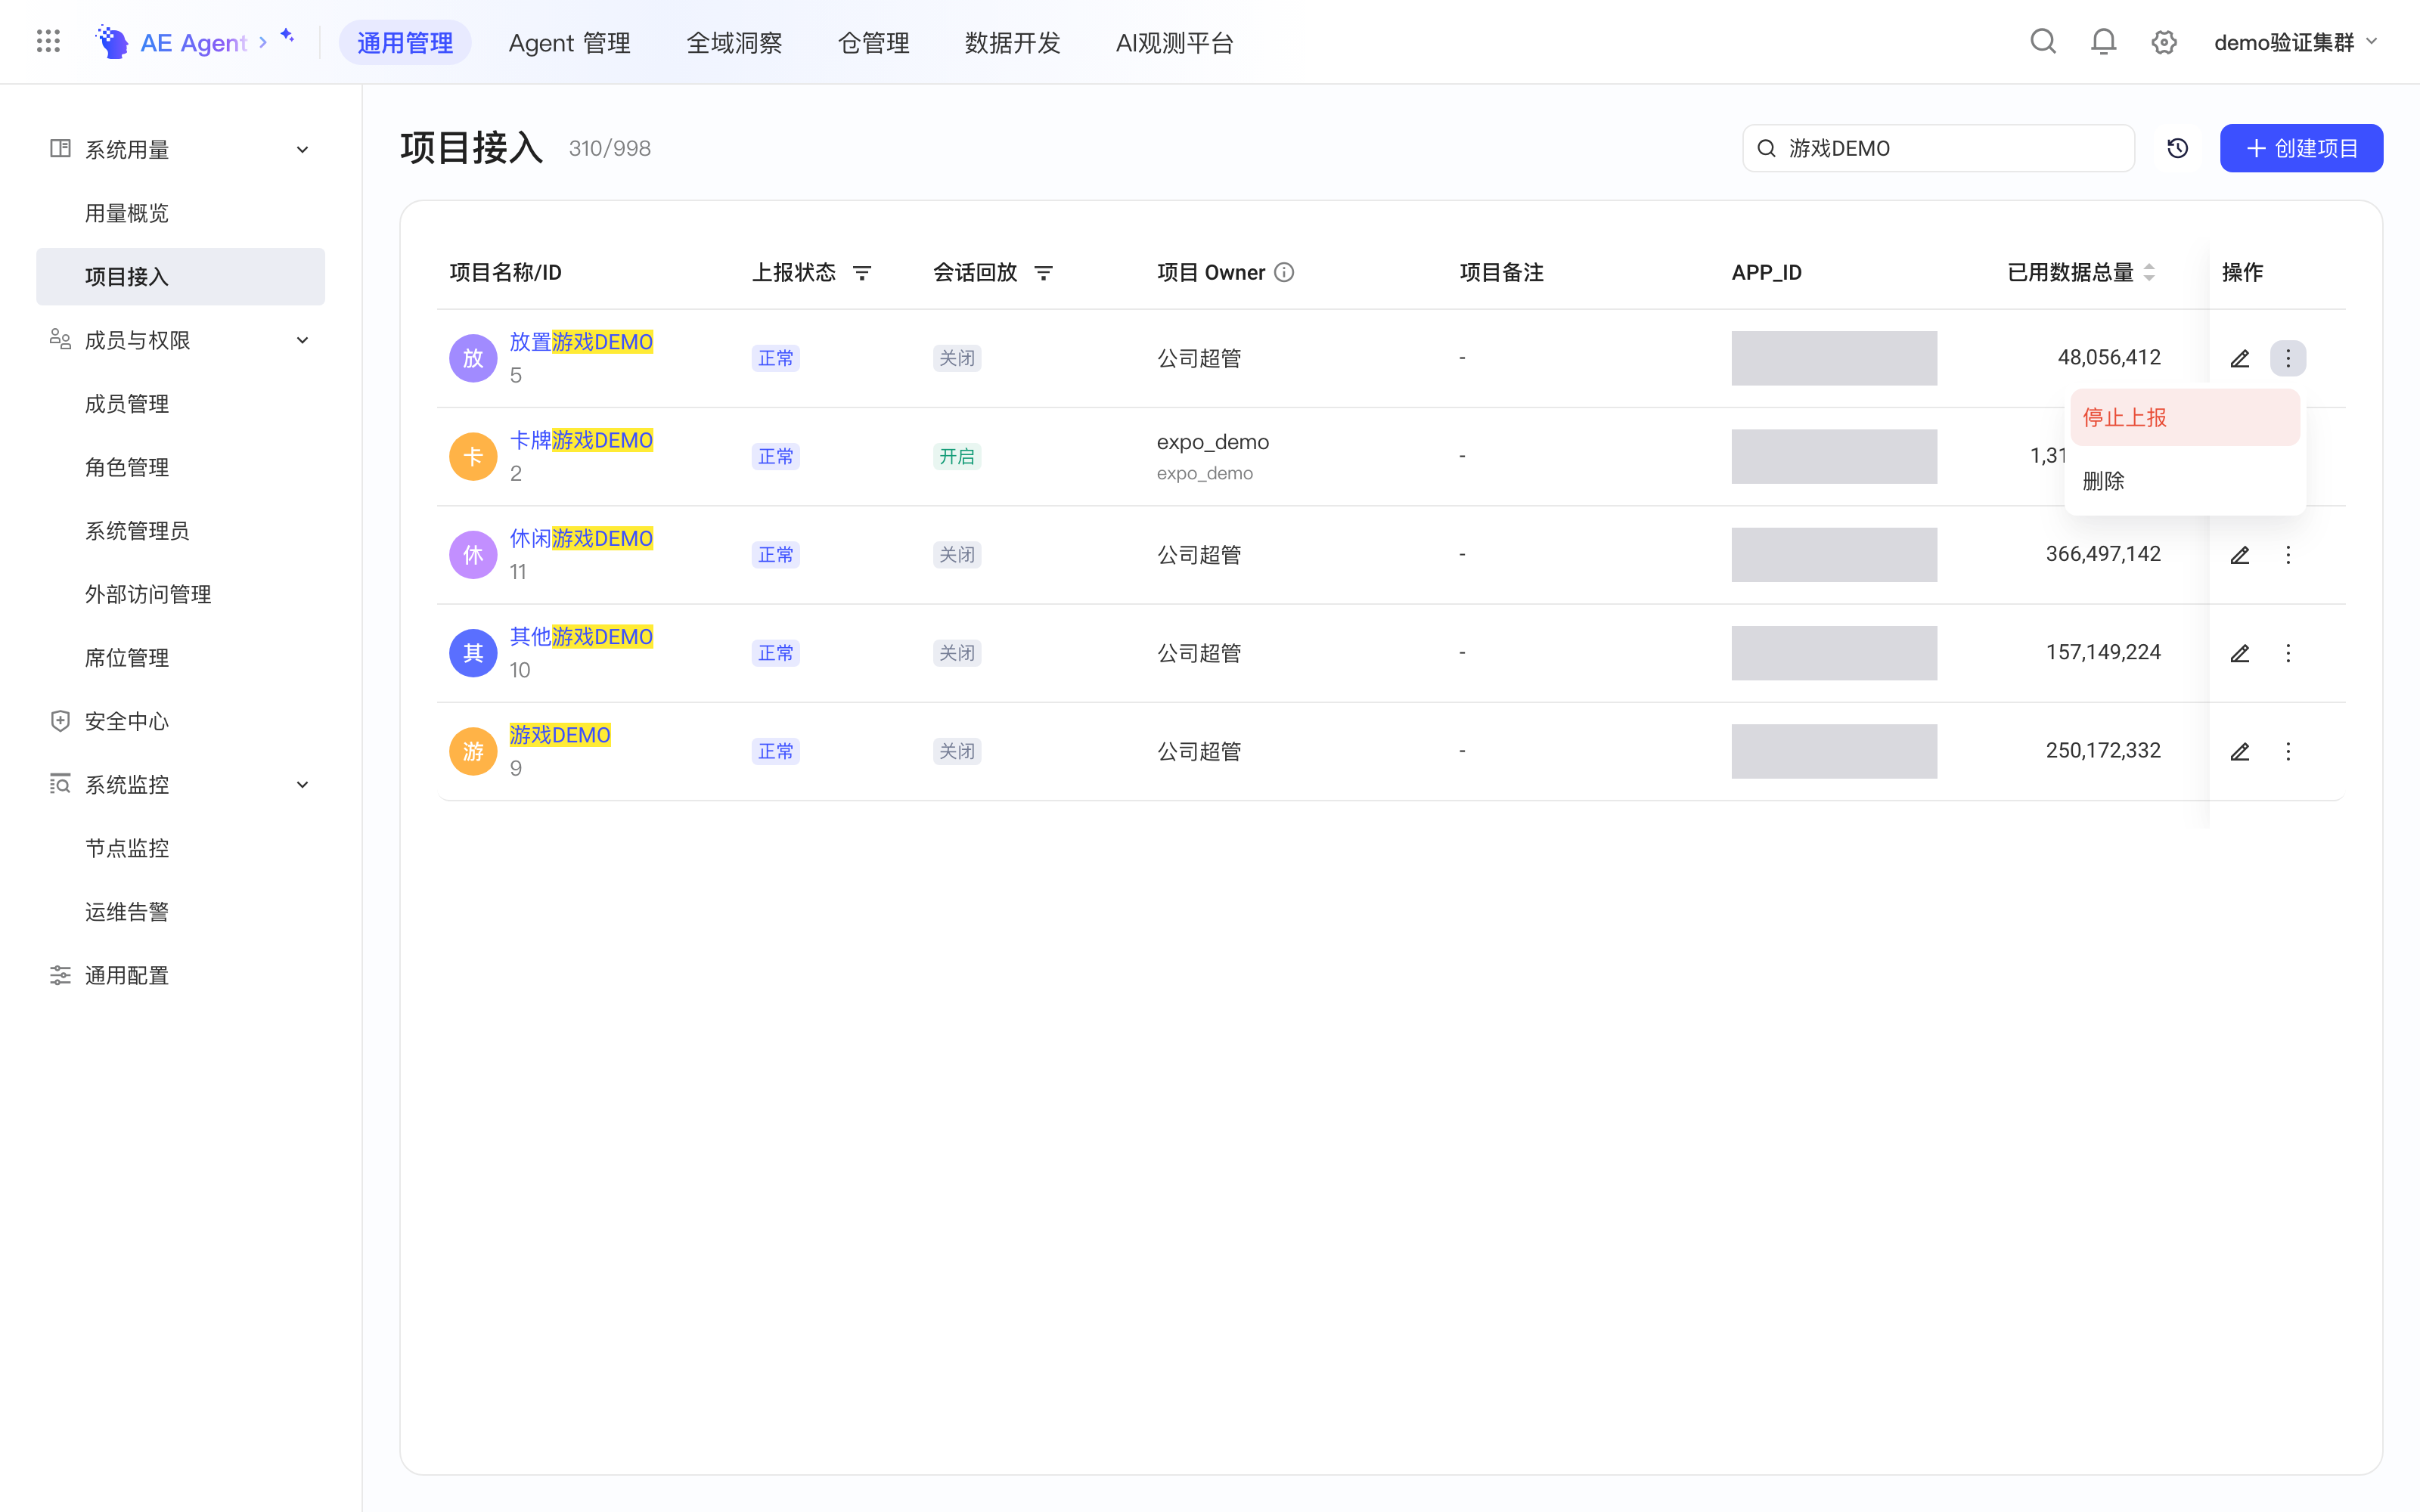Click the history clock icon beside search
This screenshot has width=2420, height=1512.
[2178, 148]
